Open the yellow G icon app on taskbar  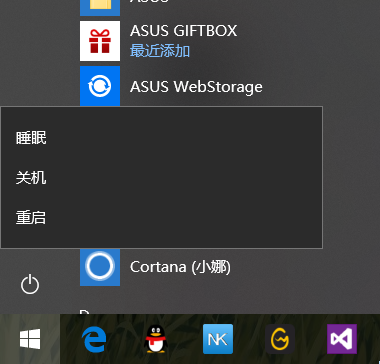pyautogui.click(x=280, y=339)
